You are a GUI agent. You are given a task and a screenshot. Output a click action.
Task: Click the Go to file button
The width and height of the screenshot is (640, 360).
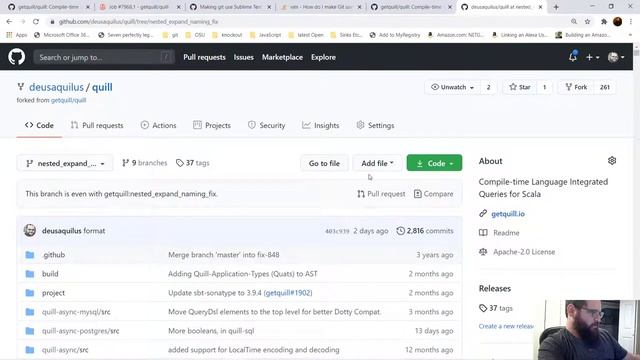[x=324, y=163]
